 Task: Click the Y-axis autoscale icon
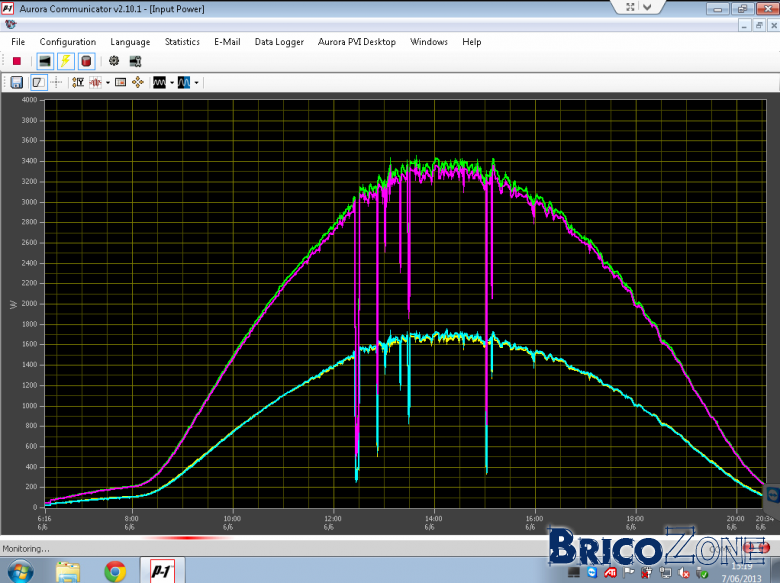point(78,83)
